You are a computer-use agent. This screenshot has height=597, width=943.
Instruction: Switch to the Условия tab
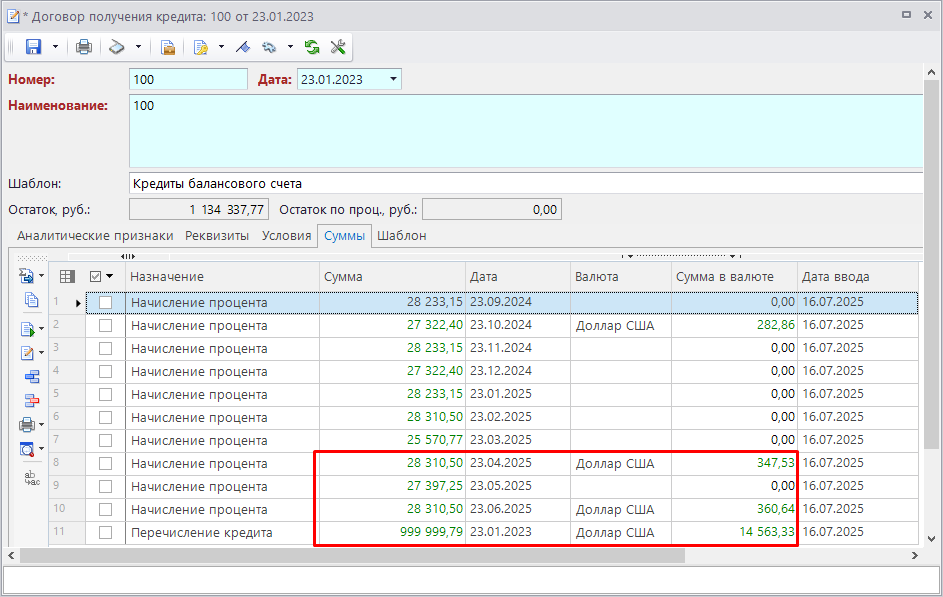point(286,236)
